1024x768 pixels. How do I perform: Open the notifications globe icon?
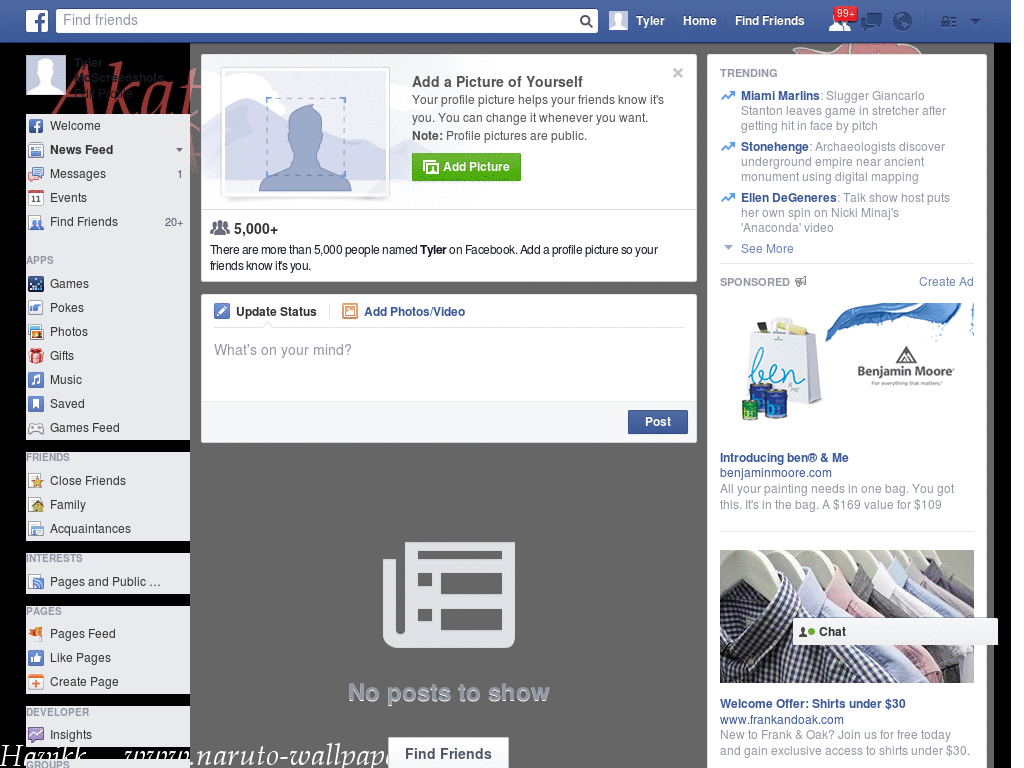(x=903, y=22)
